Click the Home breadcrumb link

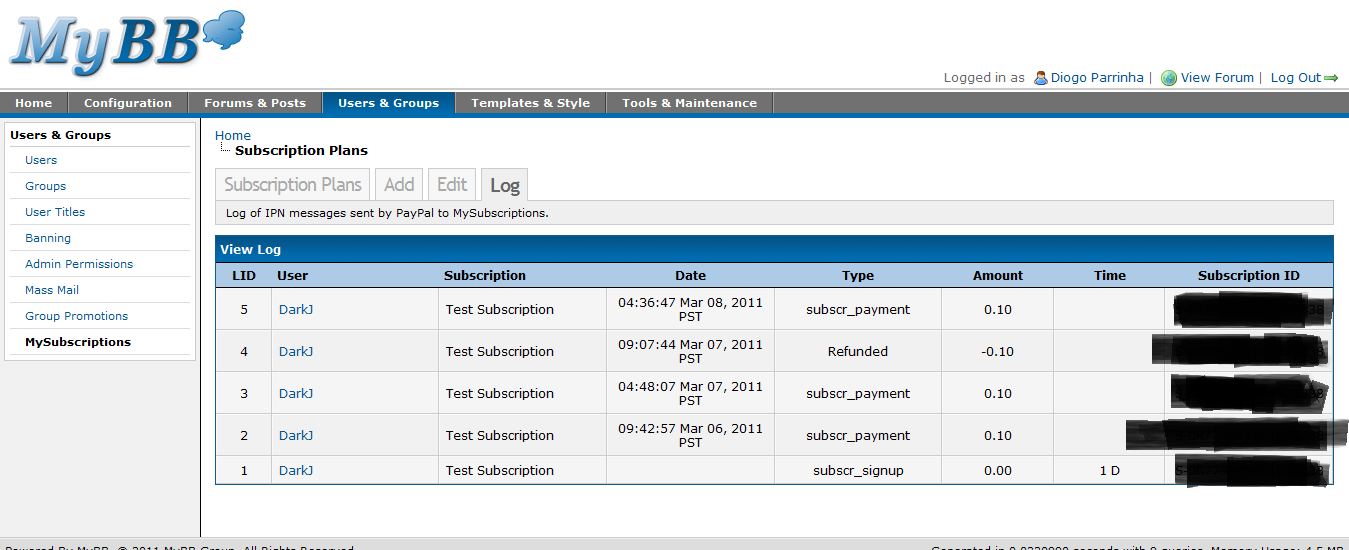point(232,135)
